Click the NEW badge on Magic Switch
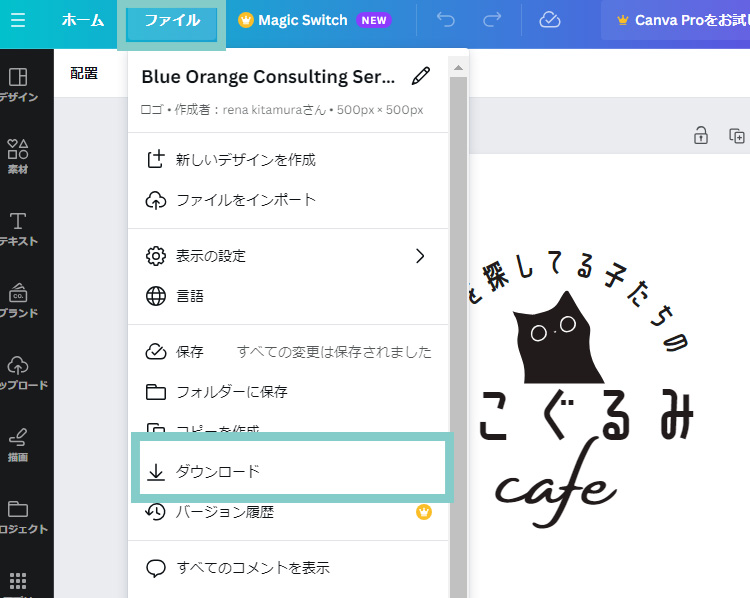Viewport: 750px width, 598px height. [374, 20]
